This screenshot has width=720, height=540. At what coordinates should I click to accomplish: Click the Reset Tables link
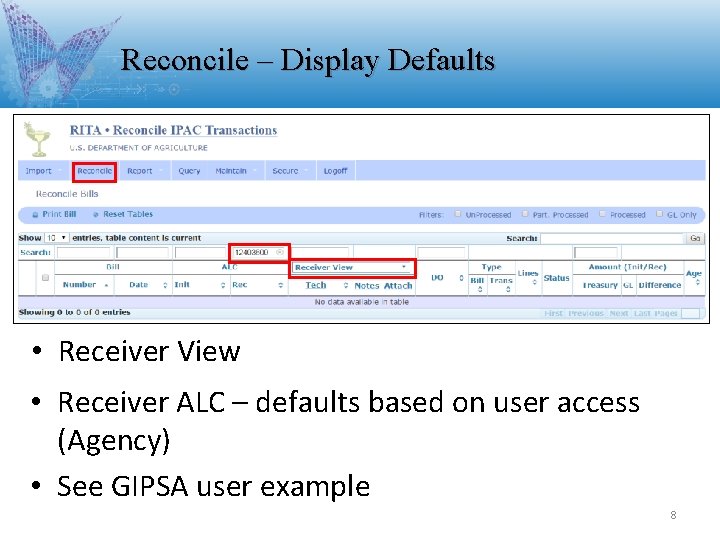[x=128, y=214]
